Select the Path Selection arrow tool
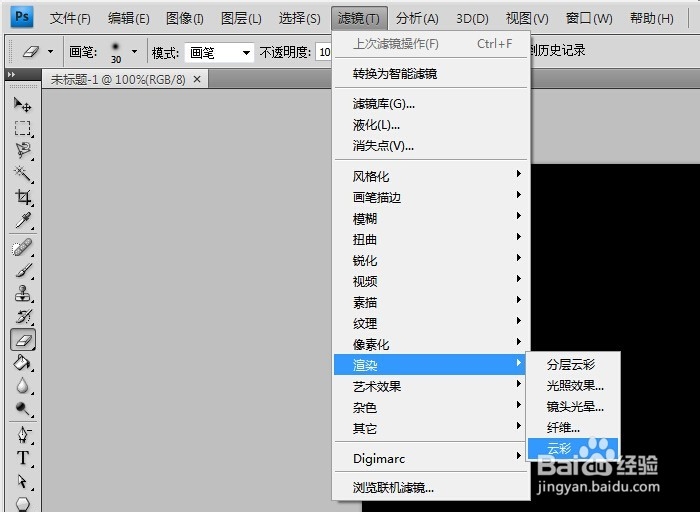700x512 pixels. [22, 481]
